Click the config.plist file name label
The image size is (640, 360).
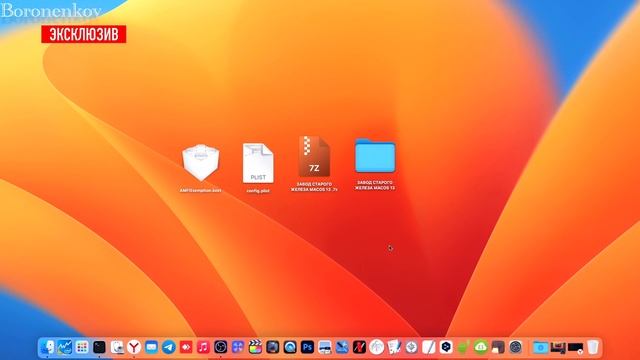(258, 191)
